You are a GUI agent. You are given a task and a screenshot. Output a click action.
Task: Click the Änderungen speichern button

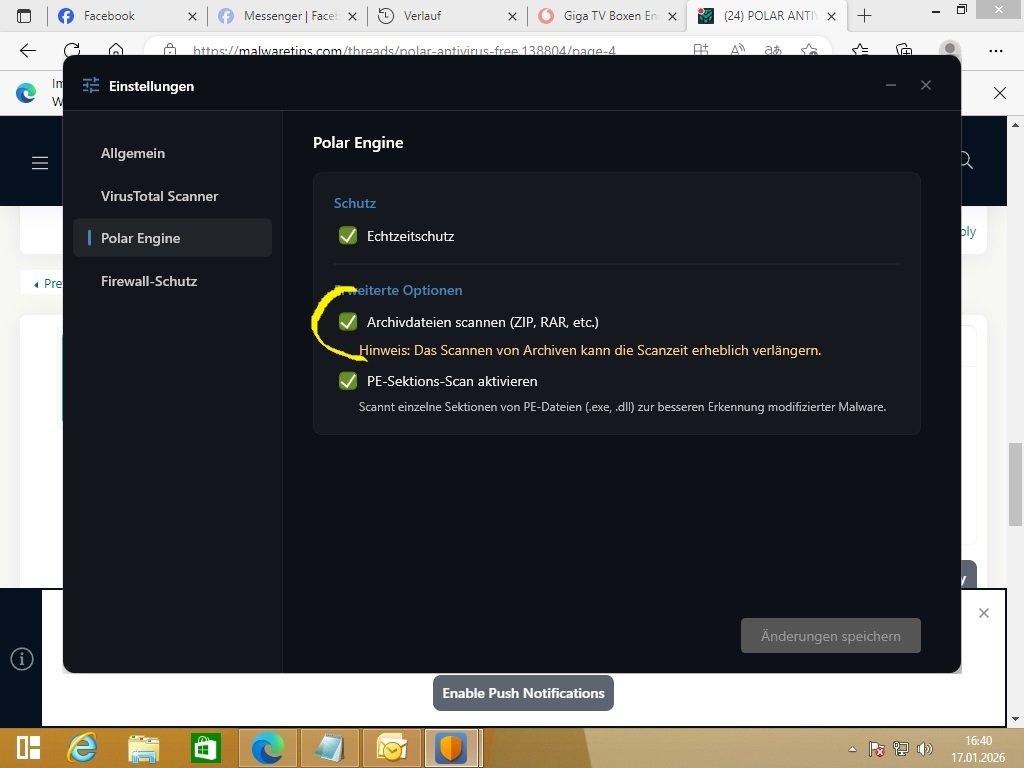click(x=831, y=635)
